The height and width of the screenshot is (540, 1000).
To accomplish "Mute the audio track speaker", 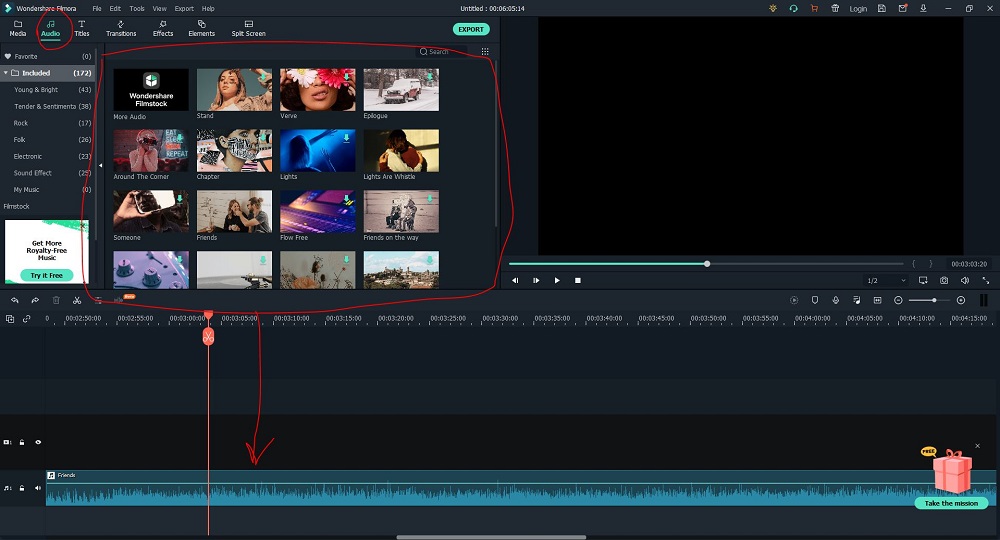I will point(38,488).
